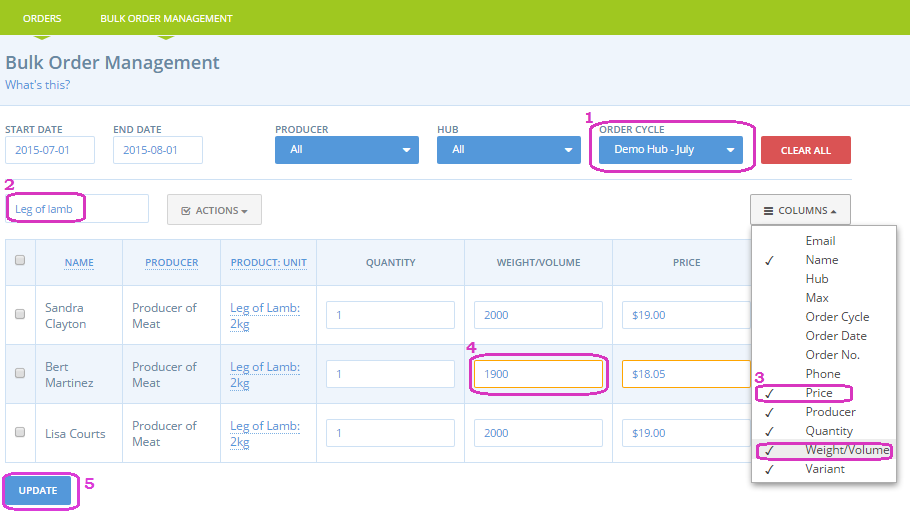Enable the Email column option
The width and height of the screenshot is (910, 511).
(820, 241)
